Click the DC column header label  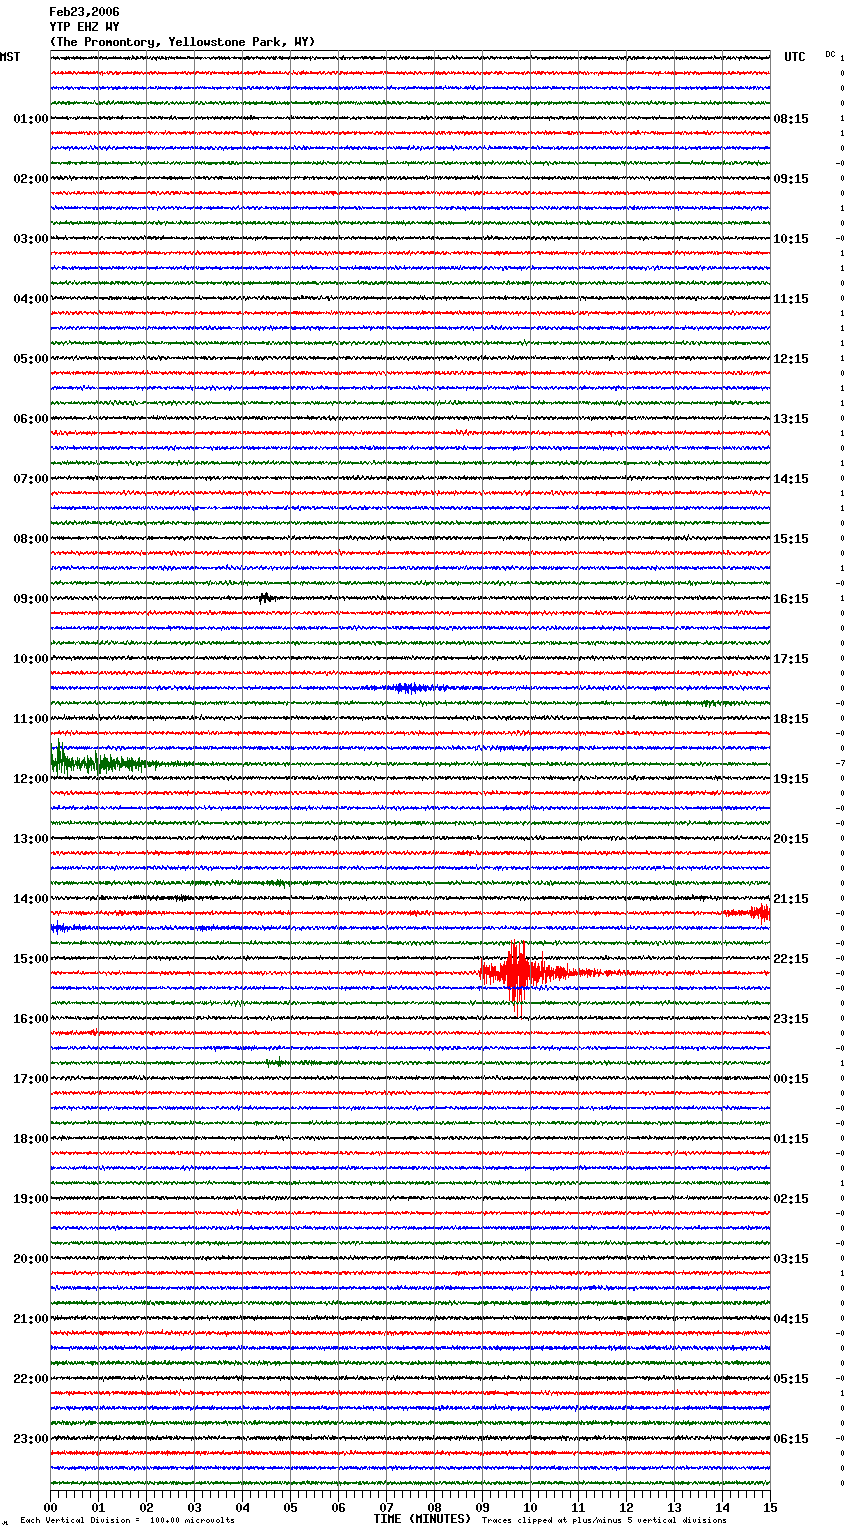(830, 54)
